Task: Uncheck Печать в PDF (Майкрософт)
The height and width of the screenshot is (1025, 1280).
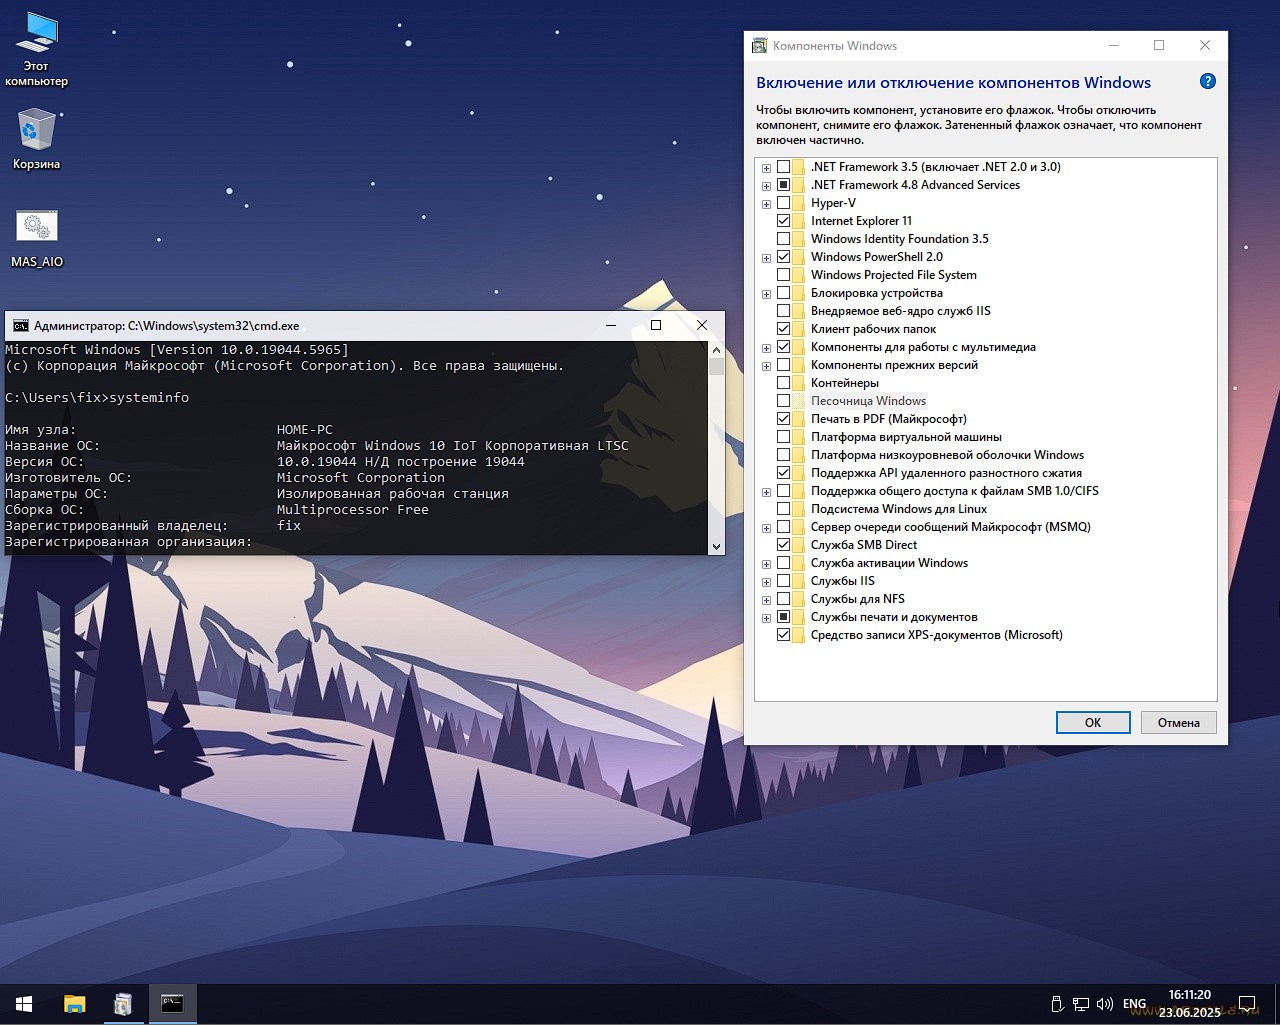Action: (784, 419)
